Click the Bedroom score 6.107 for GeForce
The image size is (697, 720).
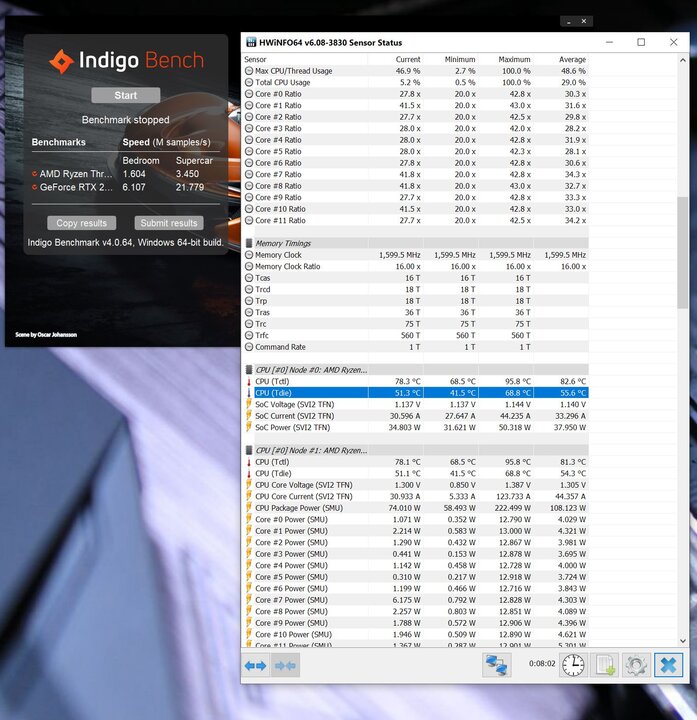click(x=134, y=187)
